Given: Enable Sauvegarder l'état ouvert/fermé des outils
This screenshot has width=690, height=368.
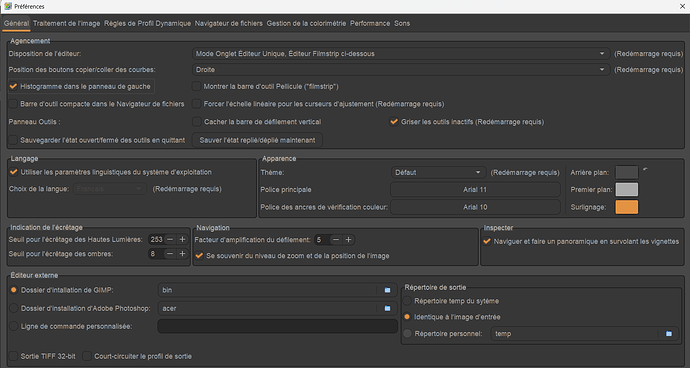Looking at the screenshot, I should 13,140.
